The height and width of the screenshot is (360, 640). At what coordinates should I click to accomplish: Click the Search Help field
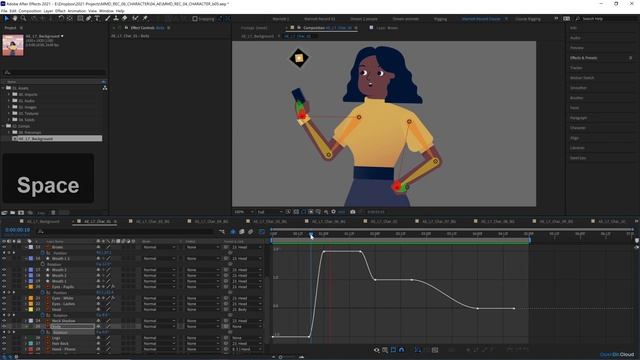coord(605,19)
